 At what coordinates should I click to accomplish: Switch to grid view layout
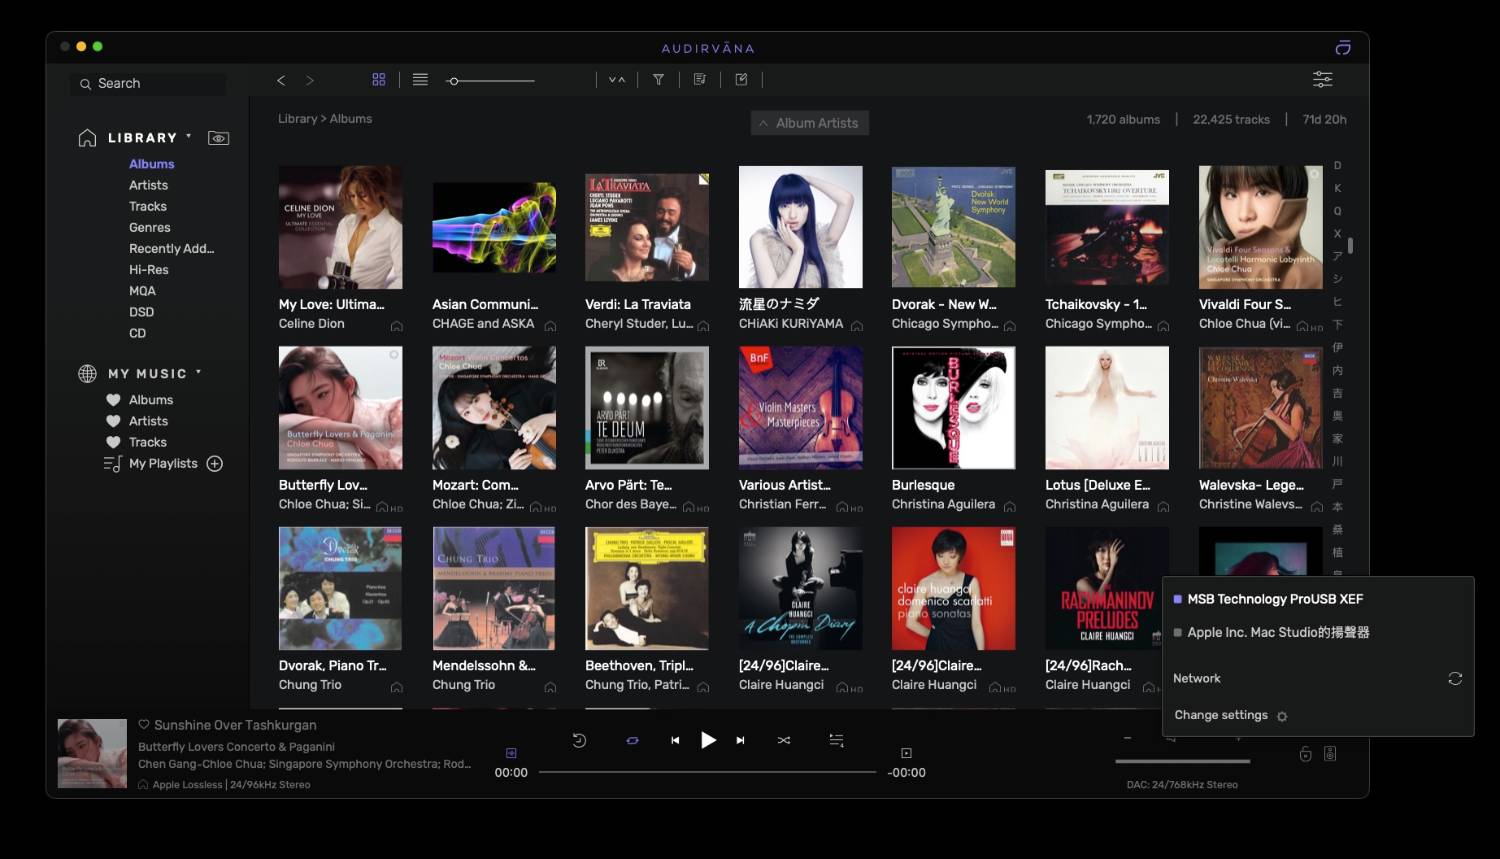tap(379, 80)
